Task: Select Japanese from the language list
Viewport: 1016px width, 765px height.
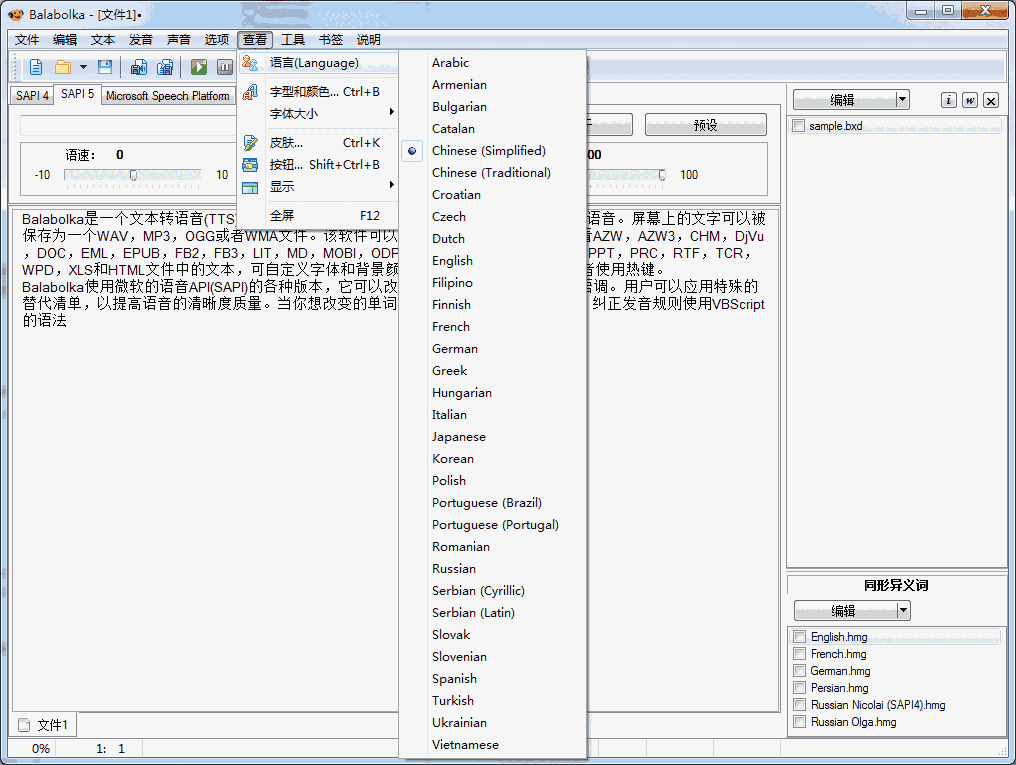Action: 458,437
